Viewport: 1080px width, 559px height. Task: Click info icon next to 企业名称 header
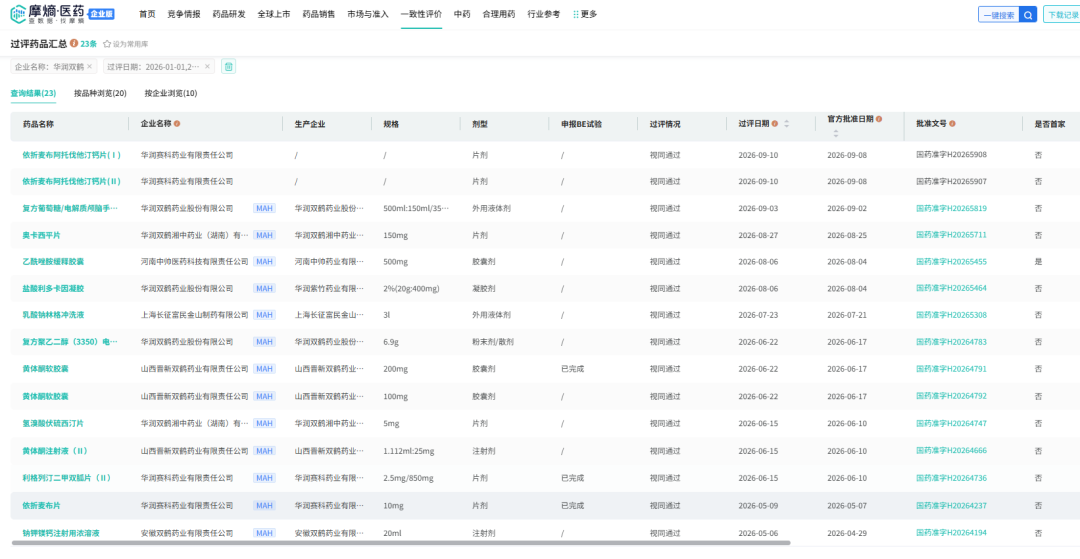point(177,124)
